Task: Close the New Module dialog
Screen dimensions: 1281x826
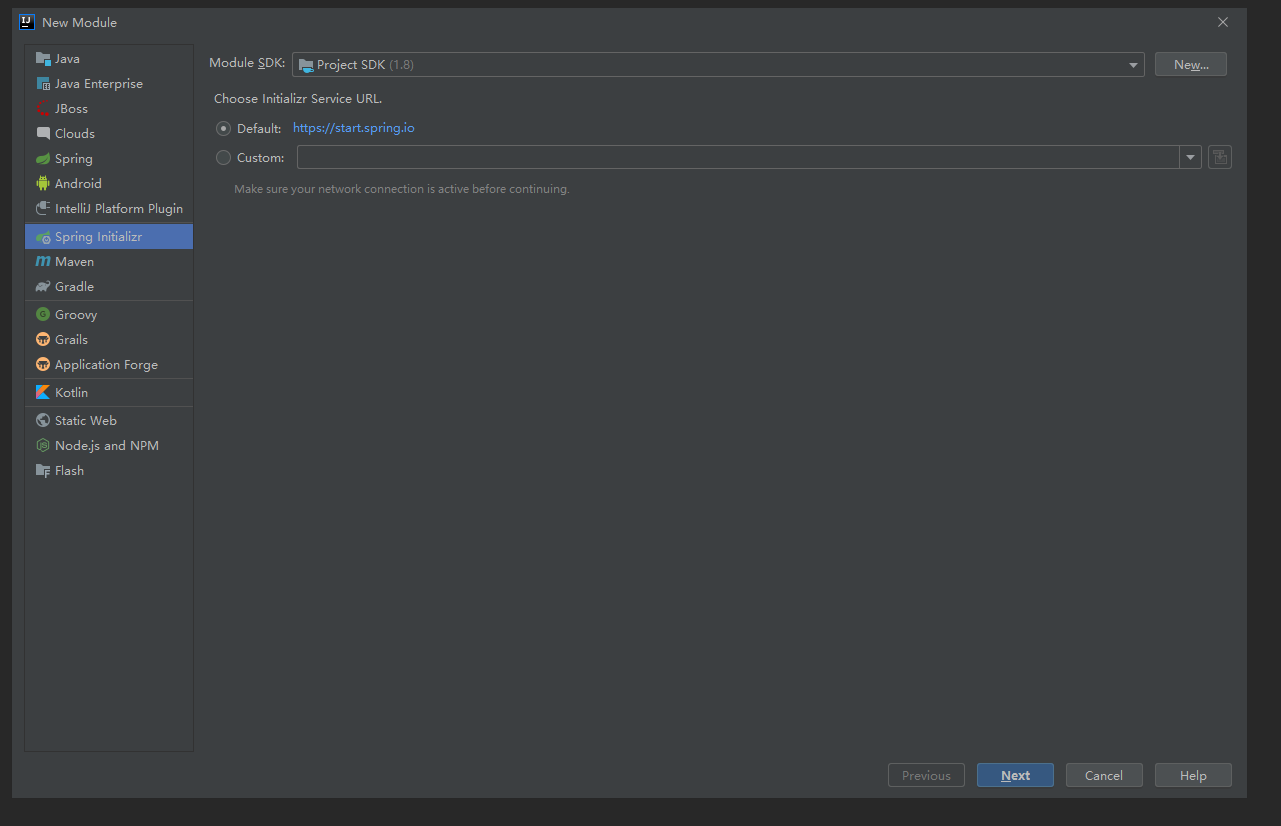Action: (x=1222, y=22)
